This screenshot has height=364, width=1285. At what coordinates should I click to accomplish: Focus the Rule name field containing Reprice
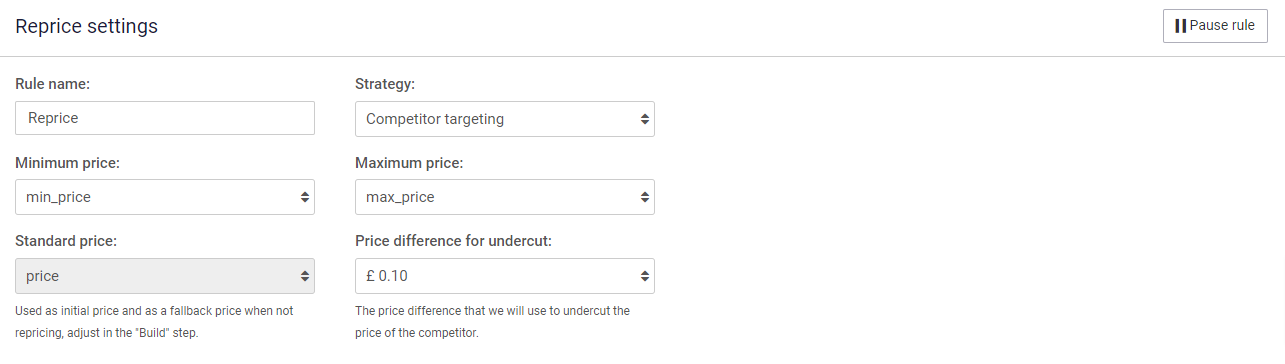coord(165,118)
